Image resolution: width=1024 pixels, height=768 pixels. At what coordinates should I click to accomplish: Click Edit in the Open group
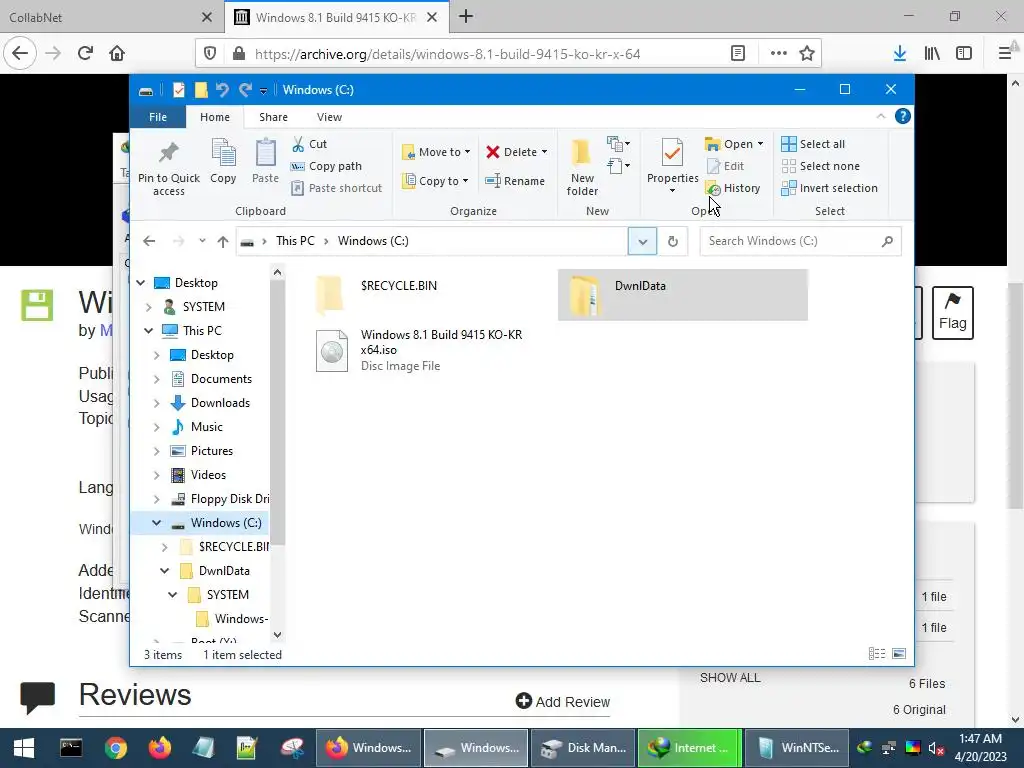click(x=725, y=166)
